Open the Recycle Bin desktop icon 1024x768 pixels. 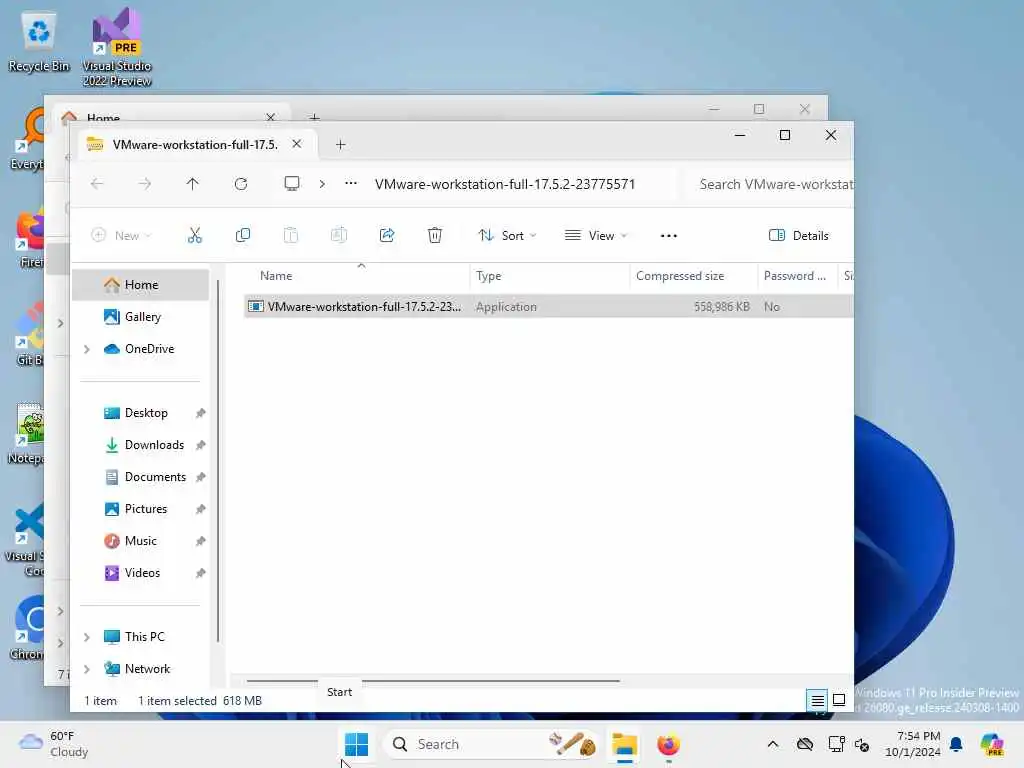pos(39,42)
